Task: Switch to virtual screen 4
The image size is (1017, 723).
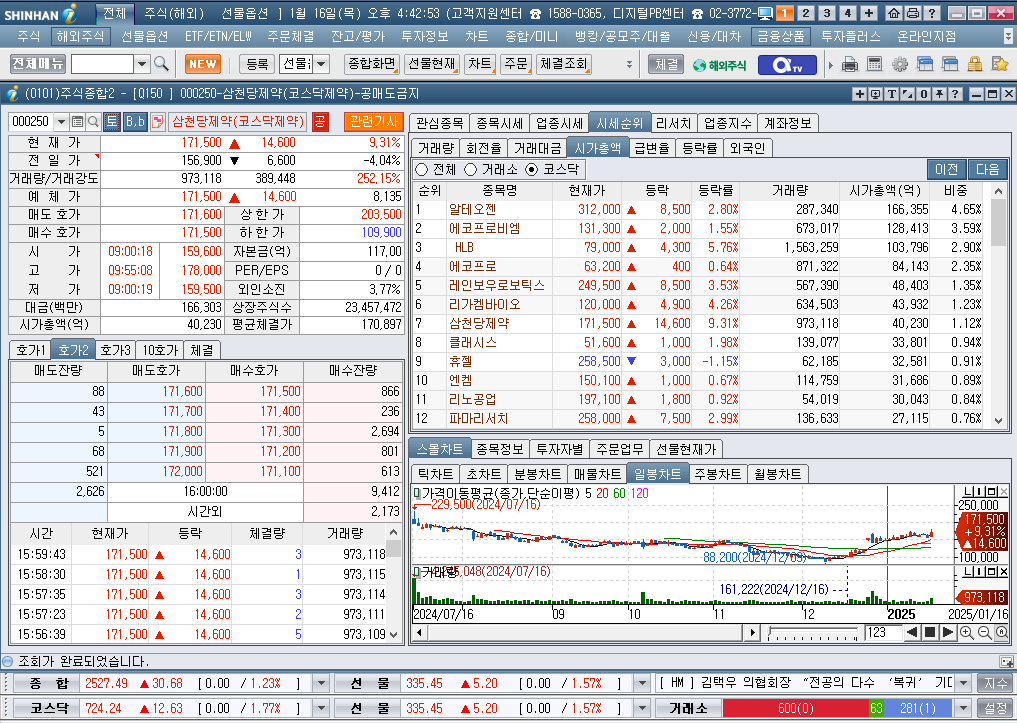Action: point(848,13)
